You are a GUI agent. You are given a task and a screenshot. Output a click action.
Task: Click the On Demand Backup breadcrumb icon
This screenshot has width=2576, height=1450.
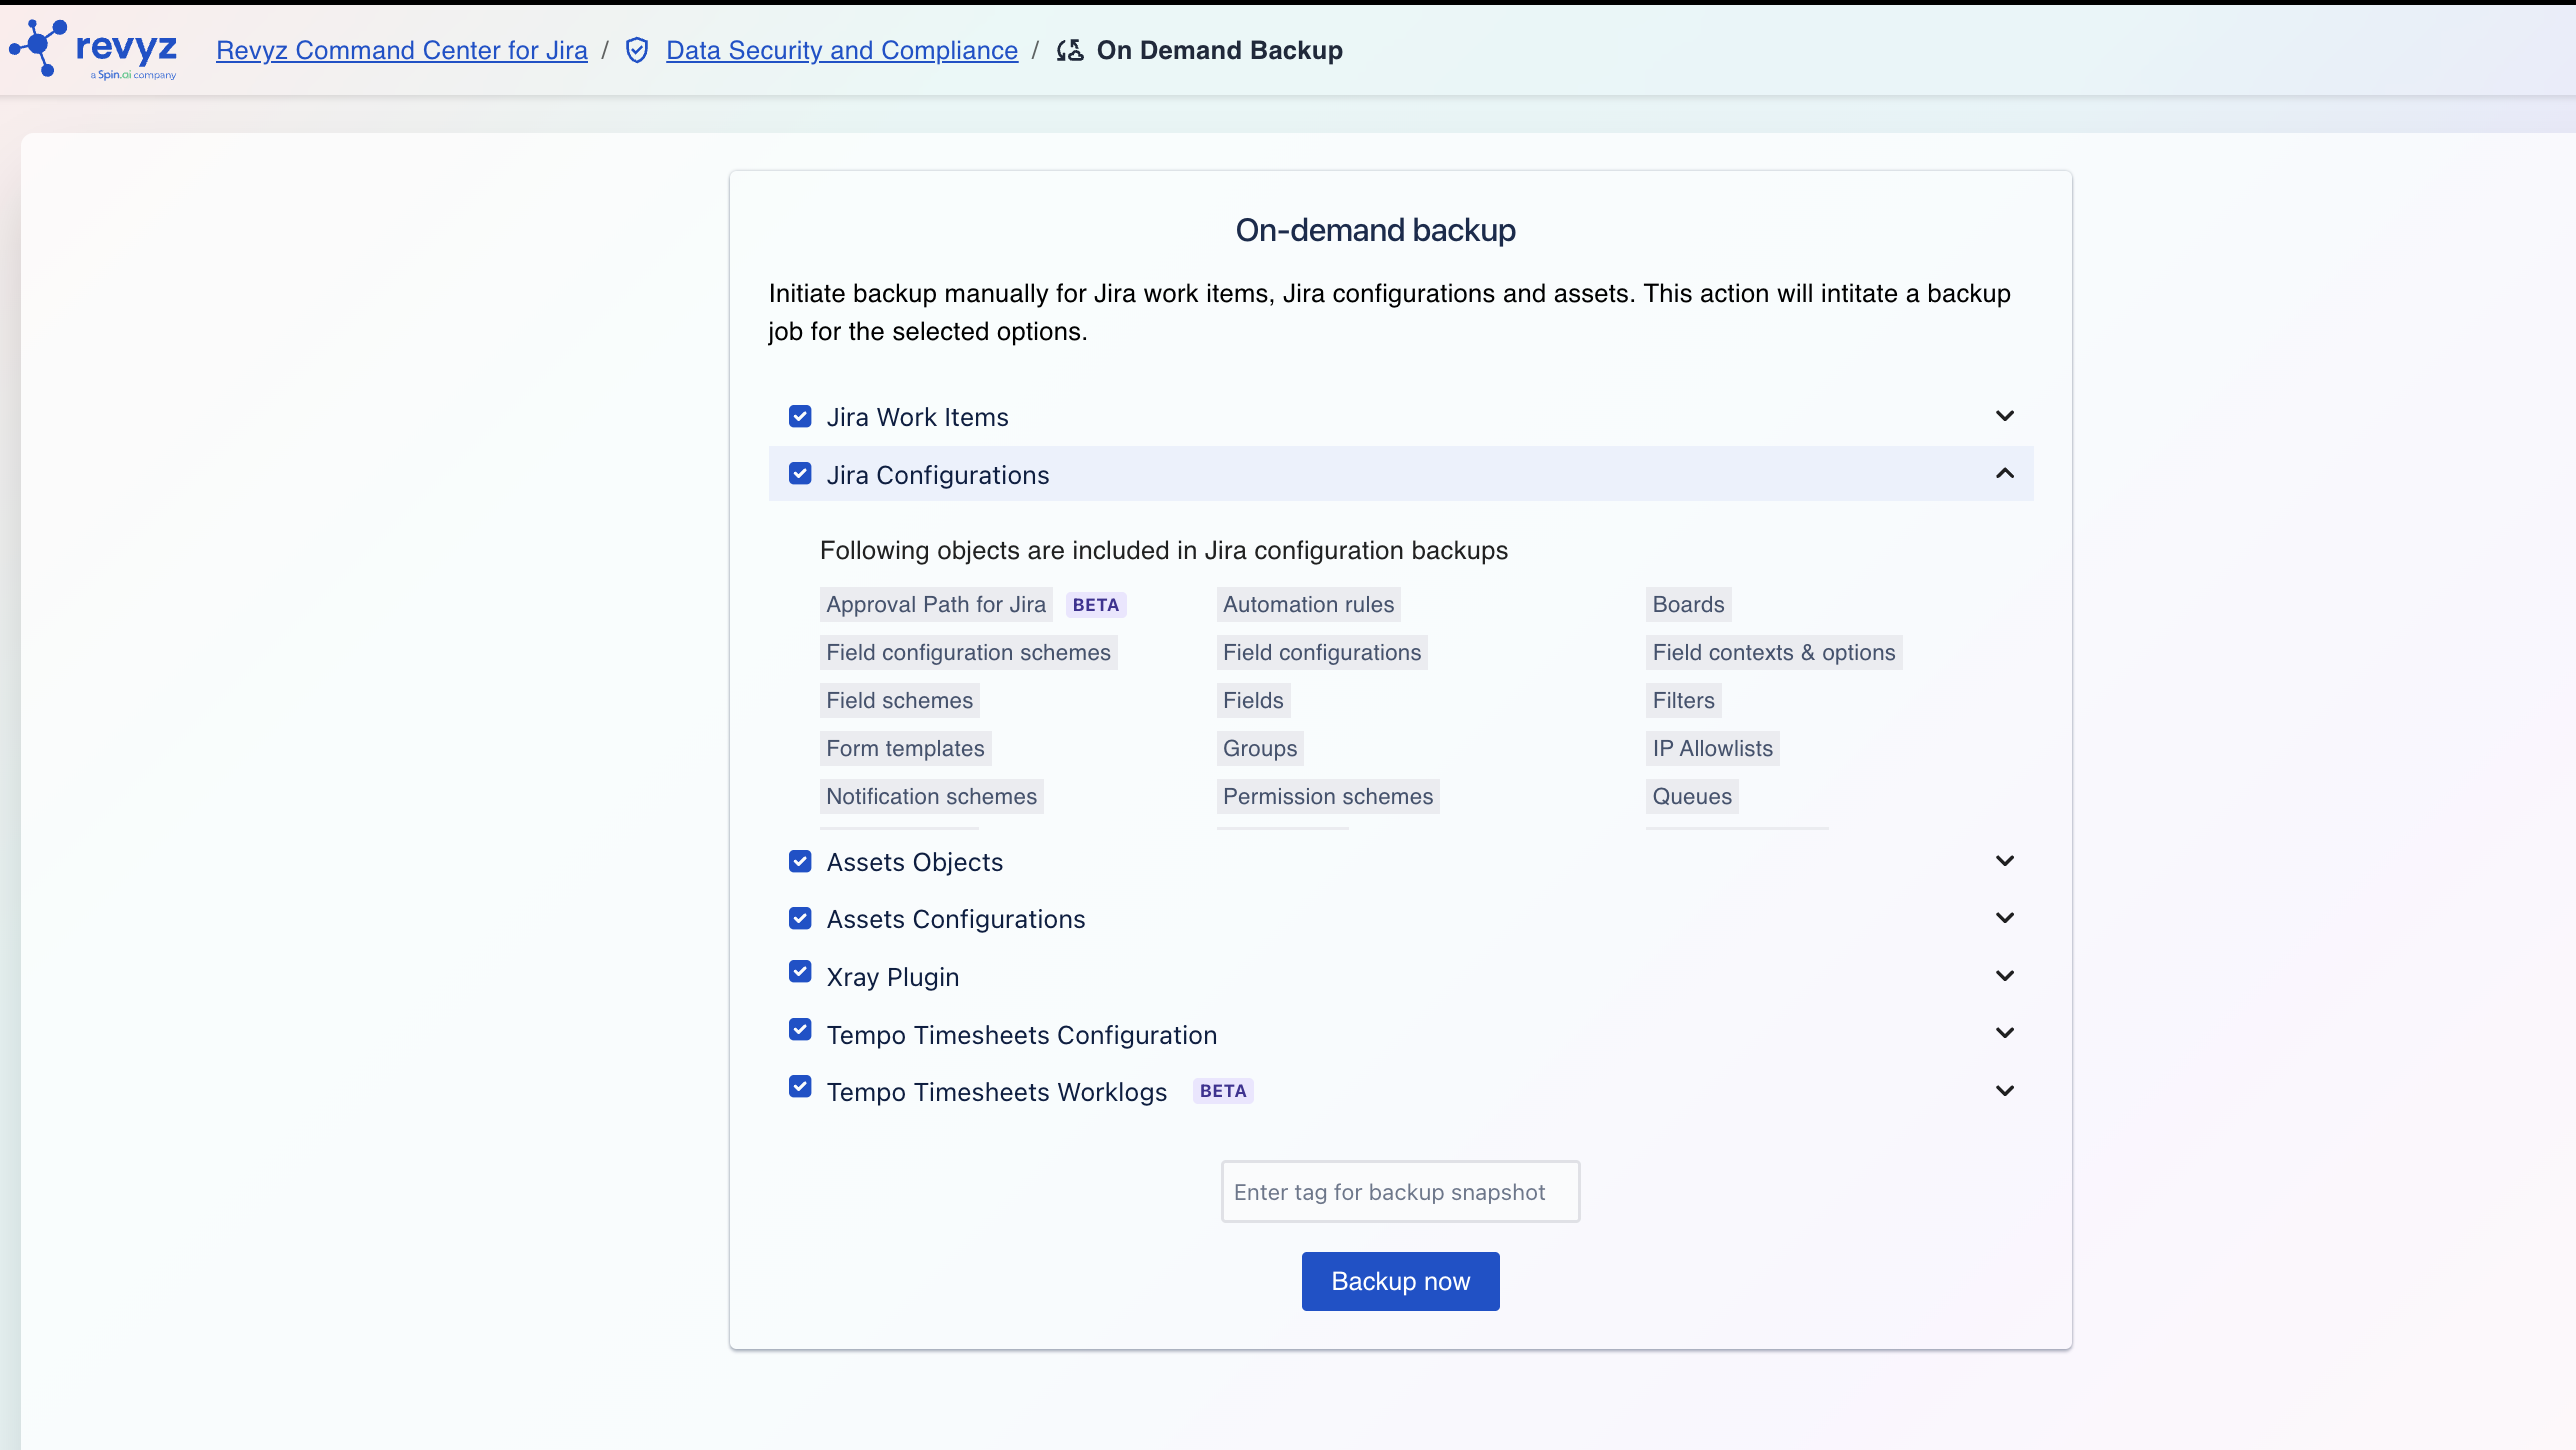(1070, 50)
